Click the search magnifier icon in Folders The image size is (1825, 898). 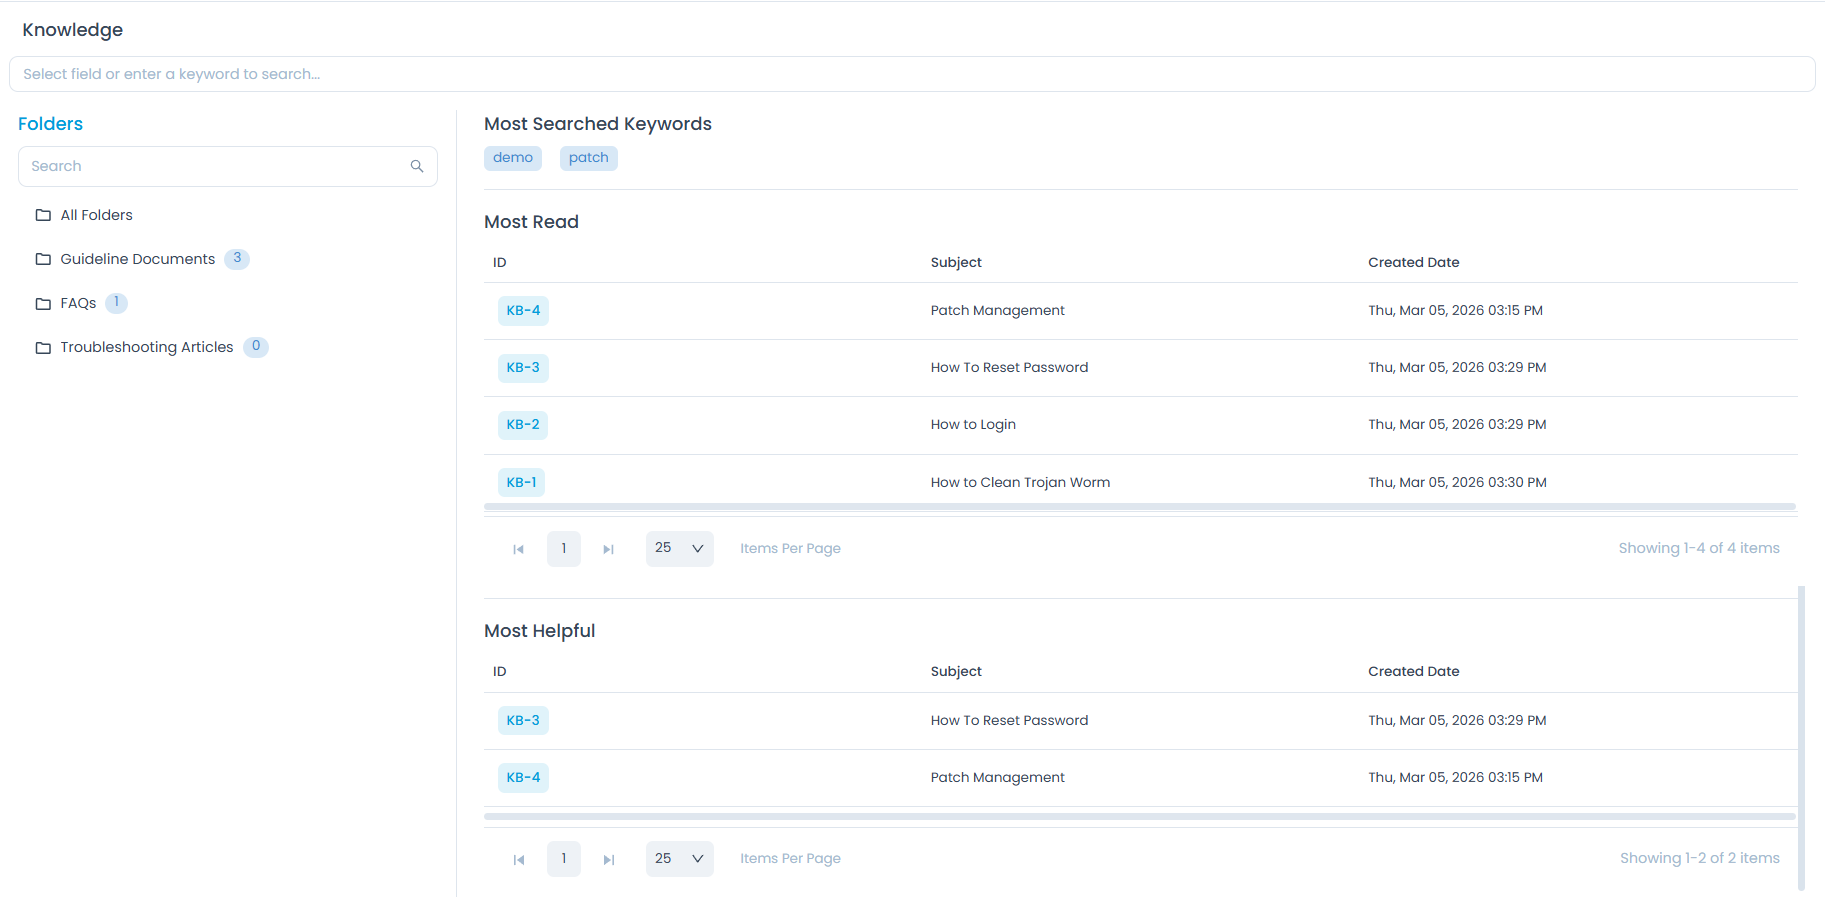pyautogui.click(x=417, y=166)
